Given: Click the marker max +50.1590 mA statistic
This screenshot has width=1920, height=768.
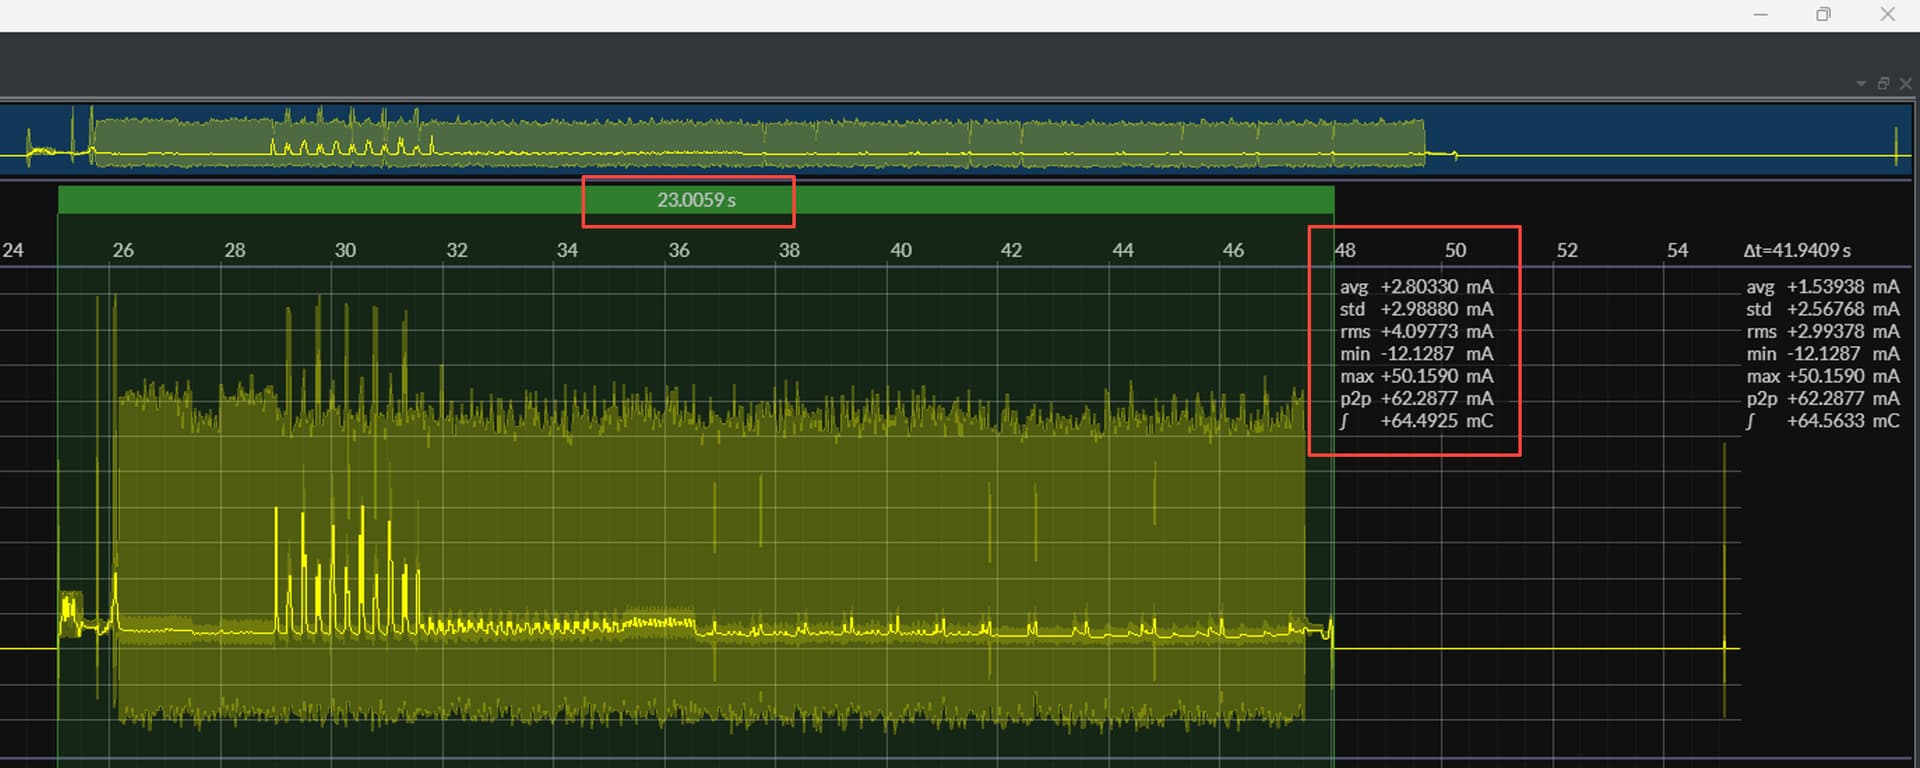Looking at the screenshot, I should click(1416, 377).
